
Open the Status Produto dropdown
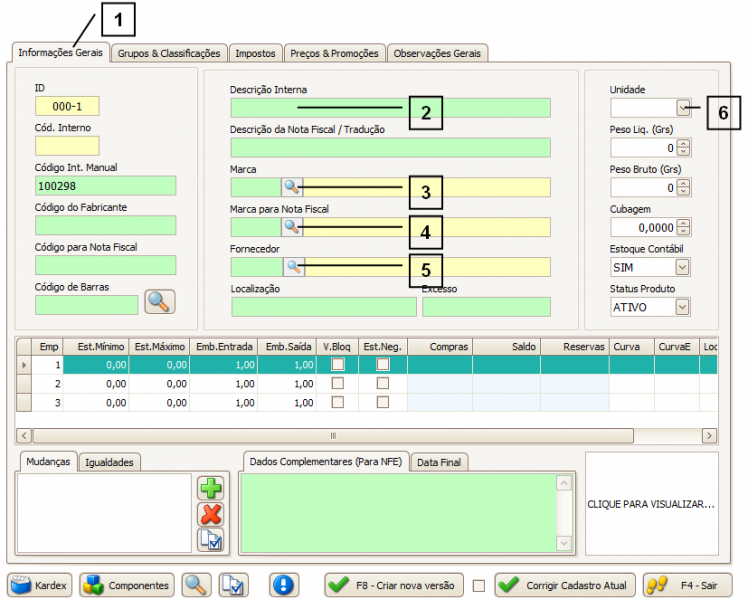(682, 307)
